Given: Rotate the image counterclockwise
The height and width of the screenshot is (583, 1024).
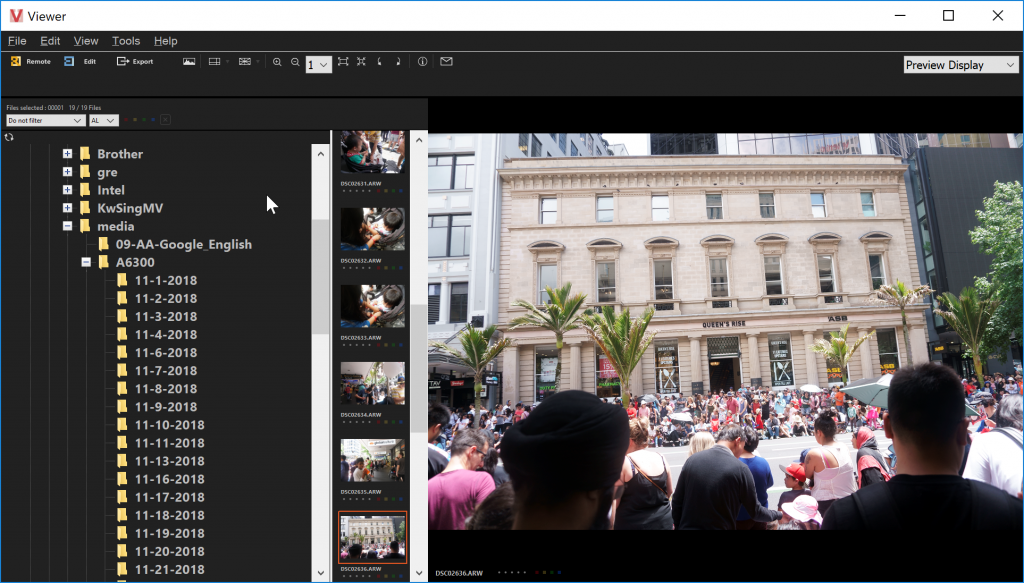Looking at the screenshot, I should tap(380, 62).
